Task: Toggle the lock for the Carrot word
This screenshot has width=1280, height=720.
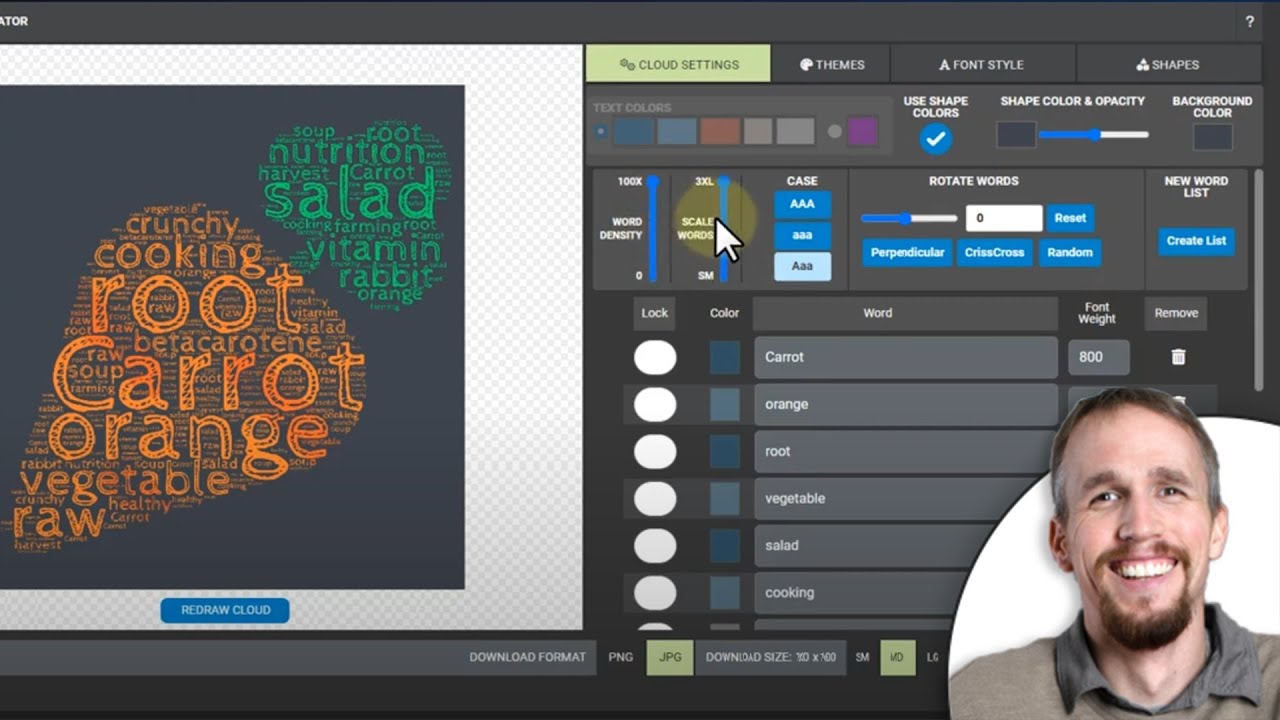Action: 655,357
